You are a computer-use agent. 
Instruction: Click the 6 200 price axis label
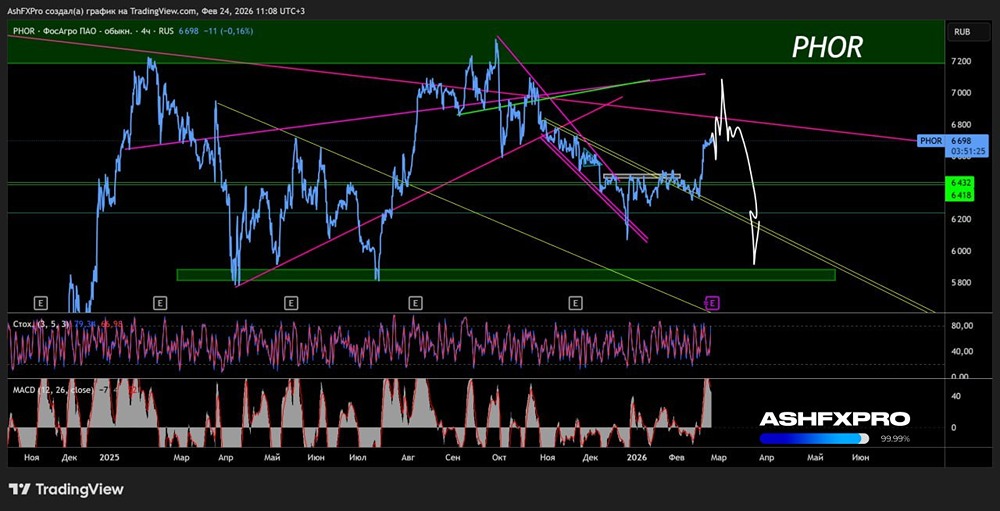pyautogui.click(x=960, y=219)
